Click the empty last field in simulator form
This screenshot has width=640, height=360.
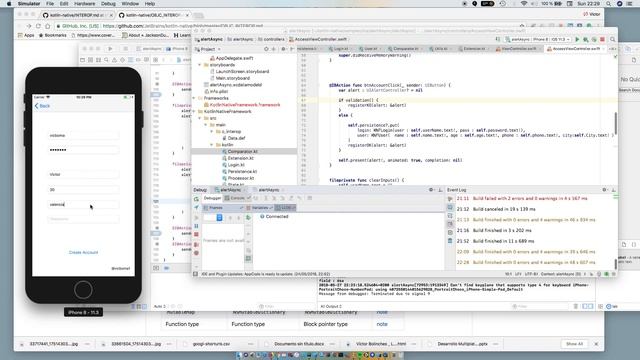(x=84, y=219)
